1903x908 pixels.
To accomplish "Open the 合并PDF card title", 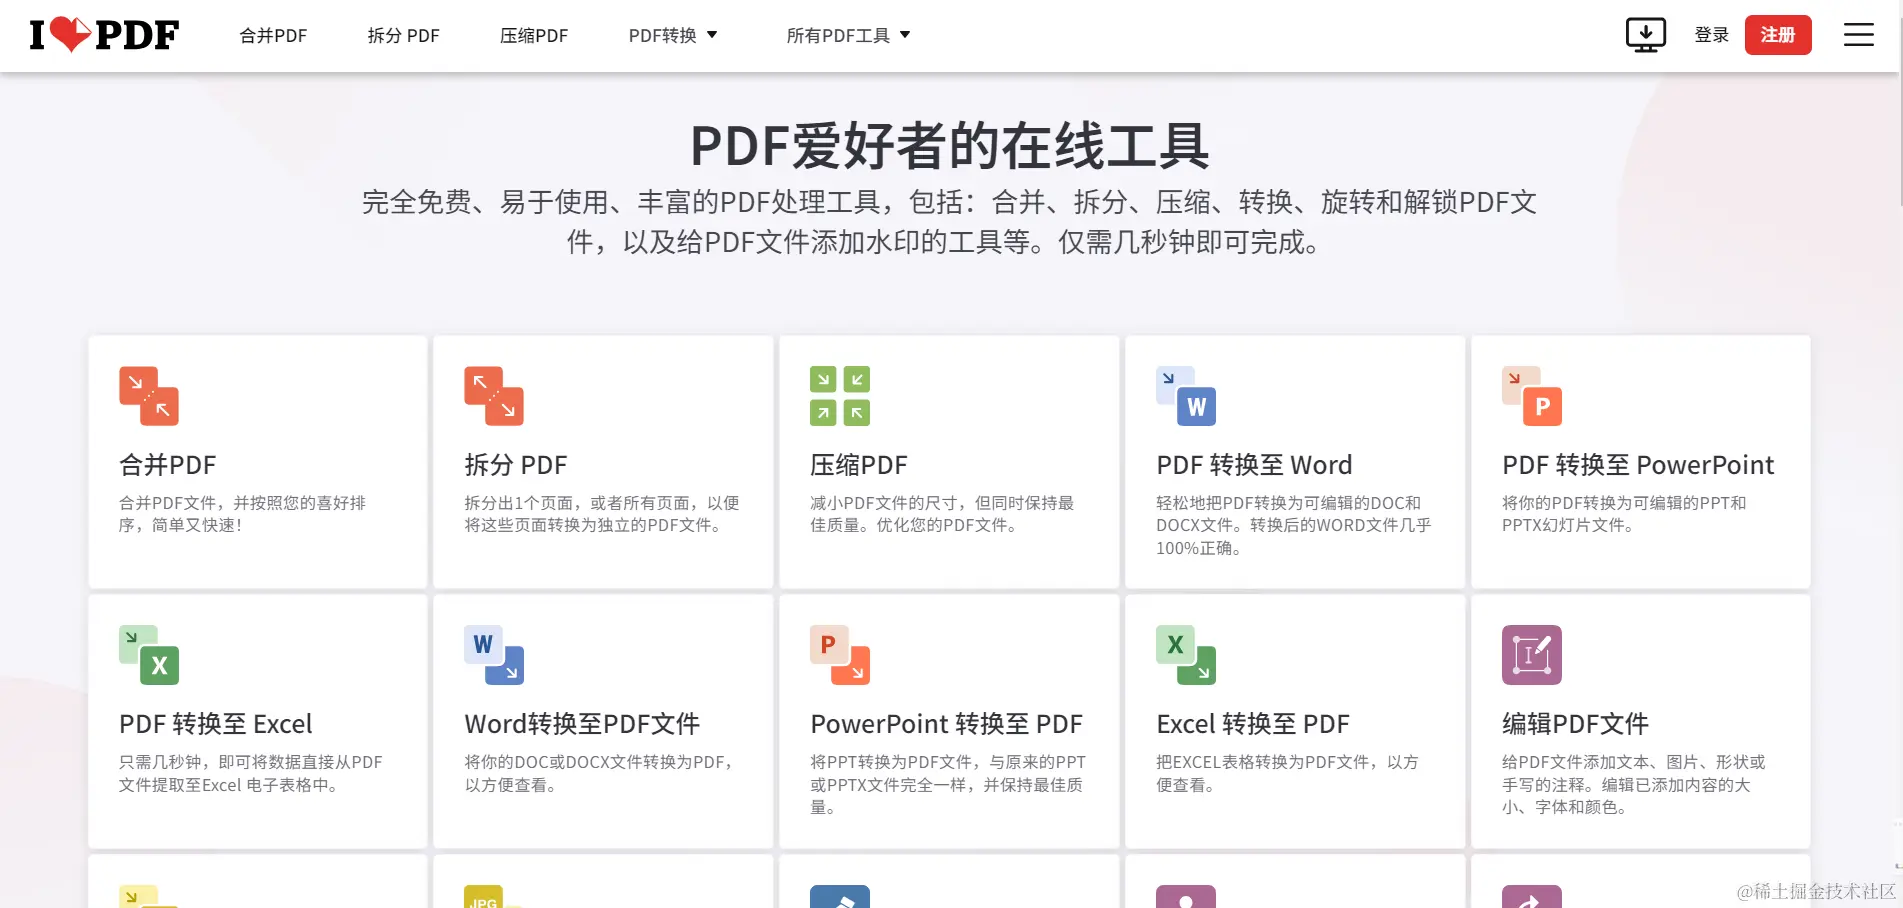I will click(x=168, y=465).
